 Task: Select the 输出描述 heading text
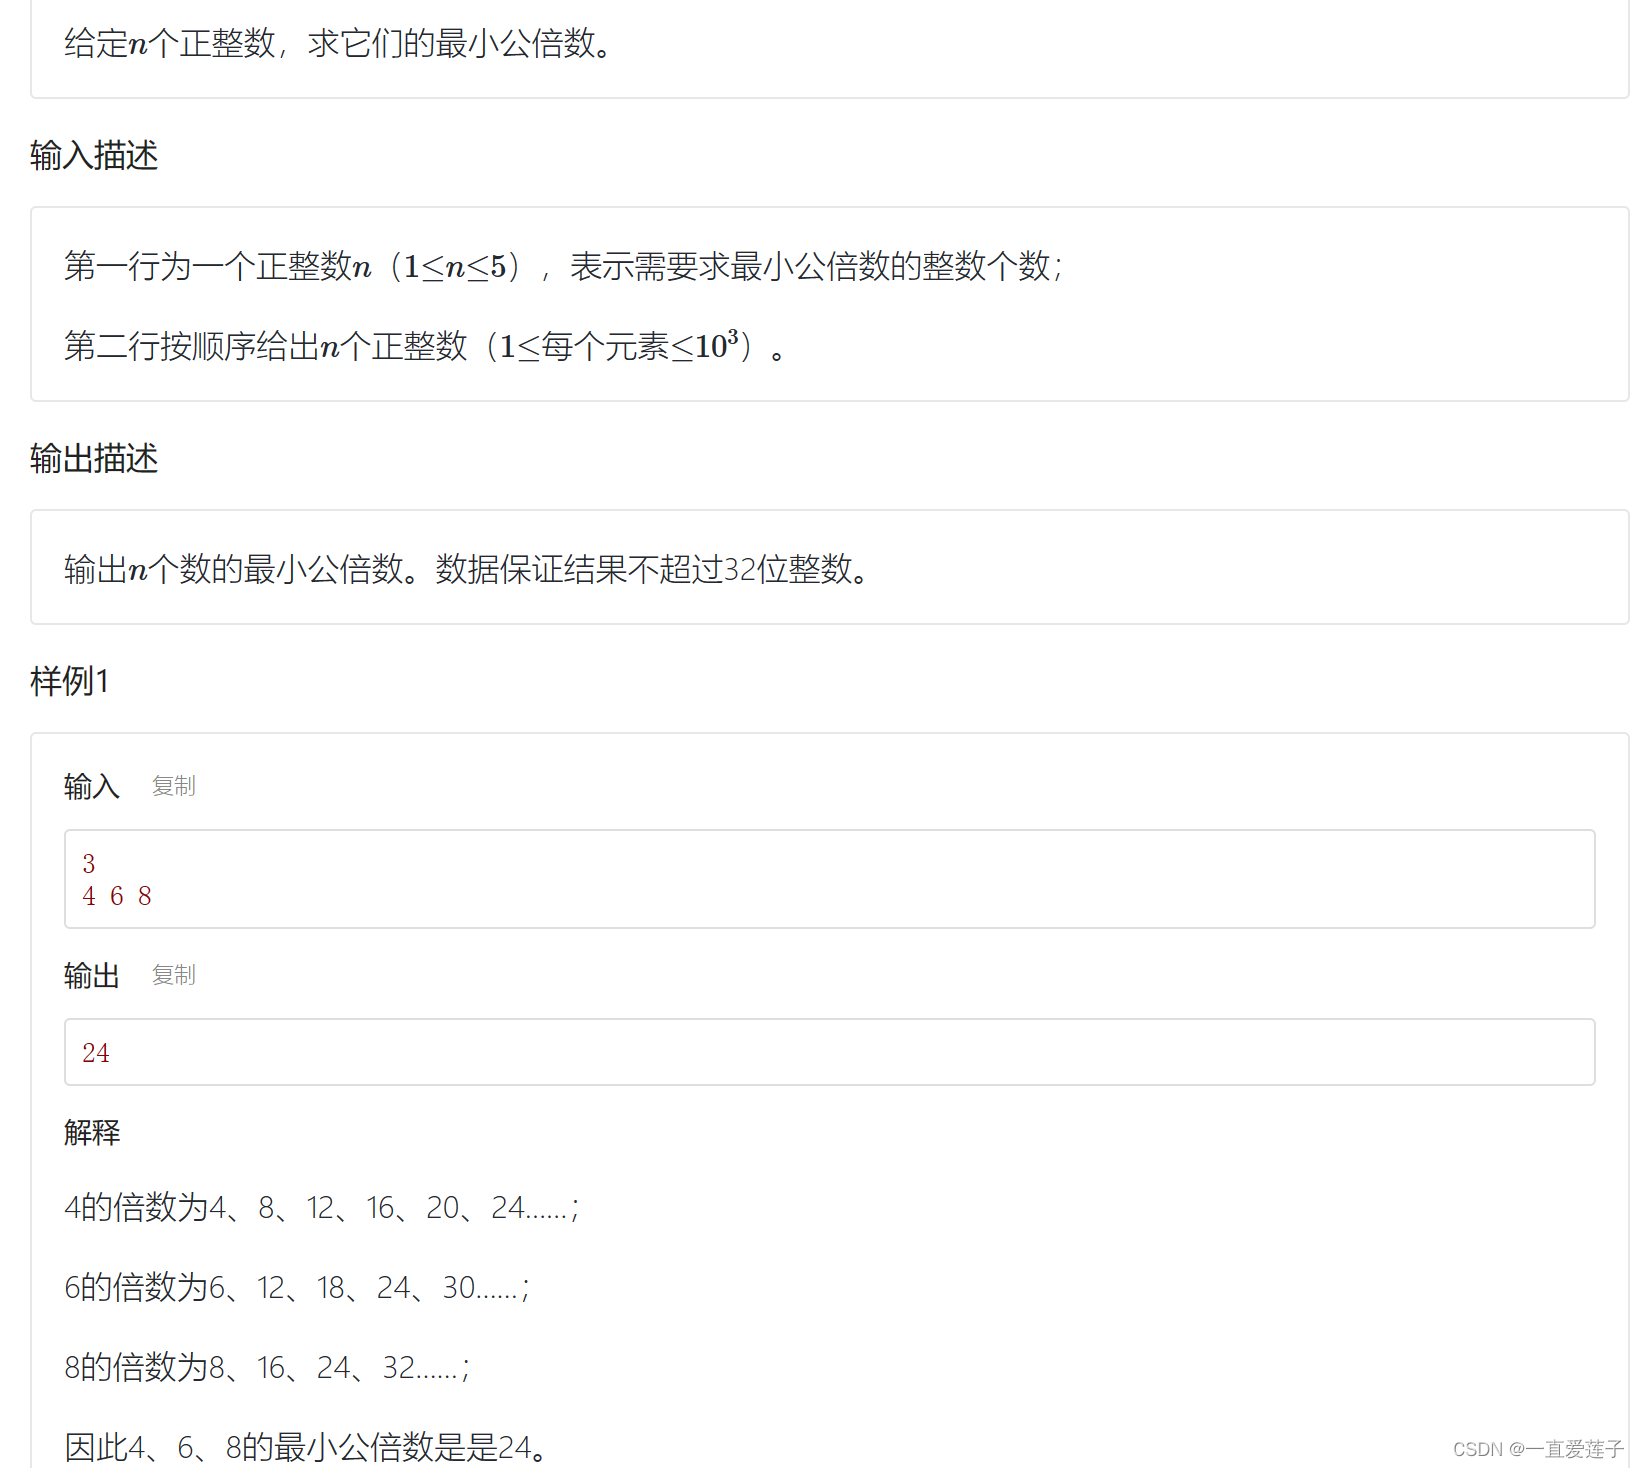coord(94,459)
